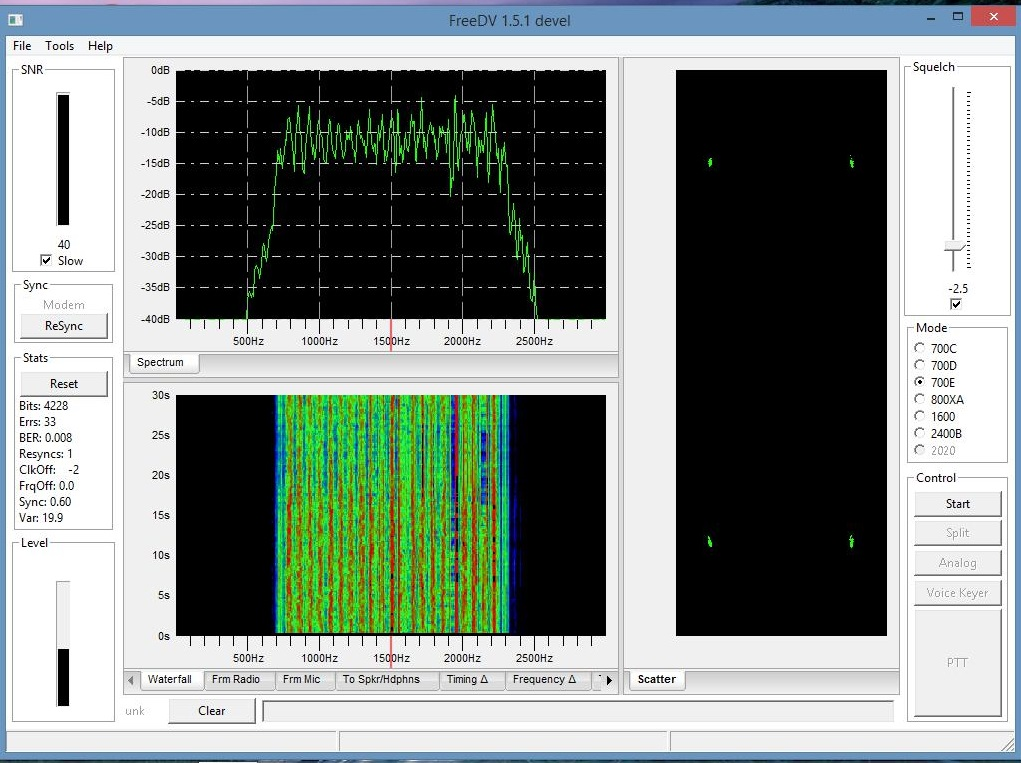
Task: Select the Scatter tab
Action: click(x=656, y=680)
